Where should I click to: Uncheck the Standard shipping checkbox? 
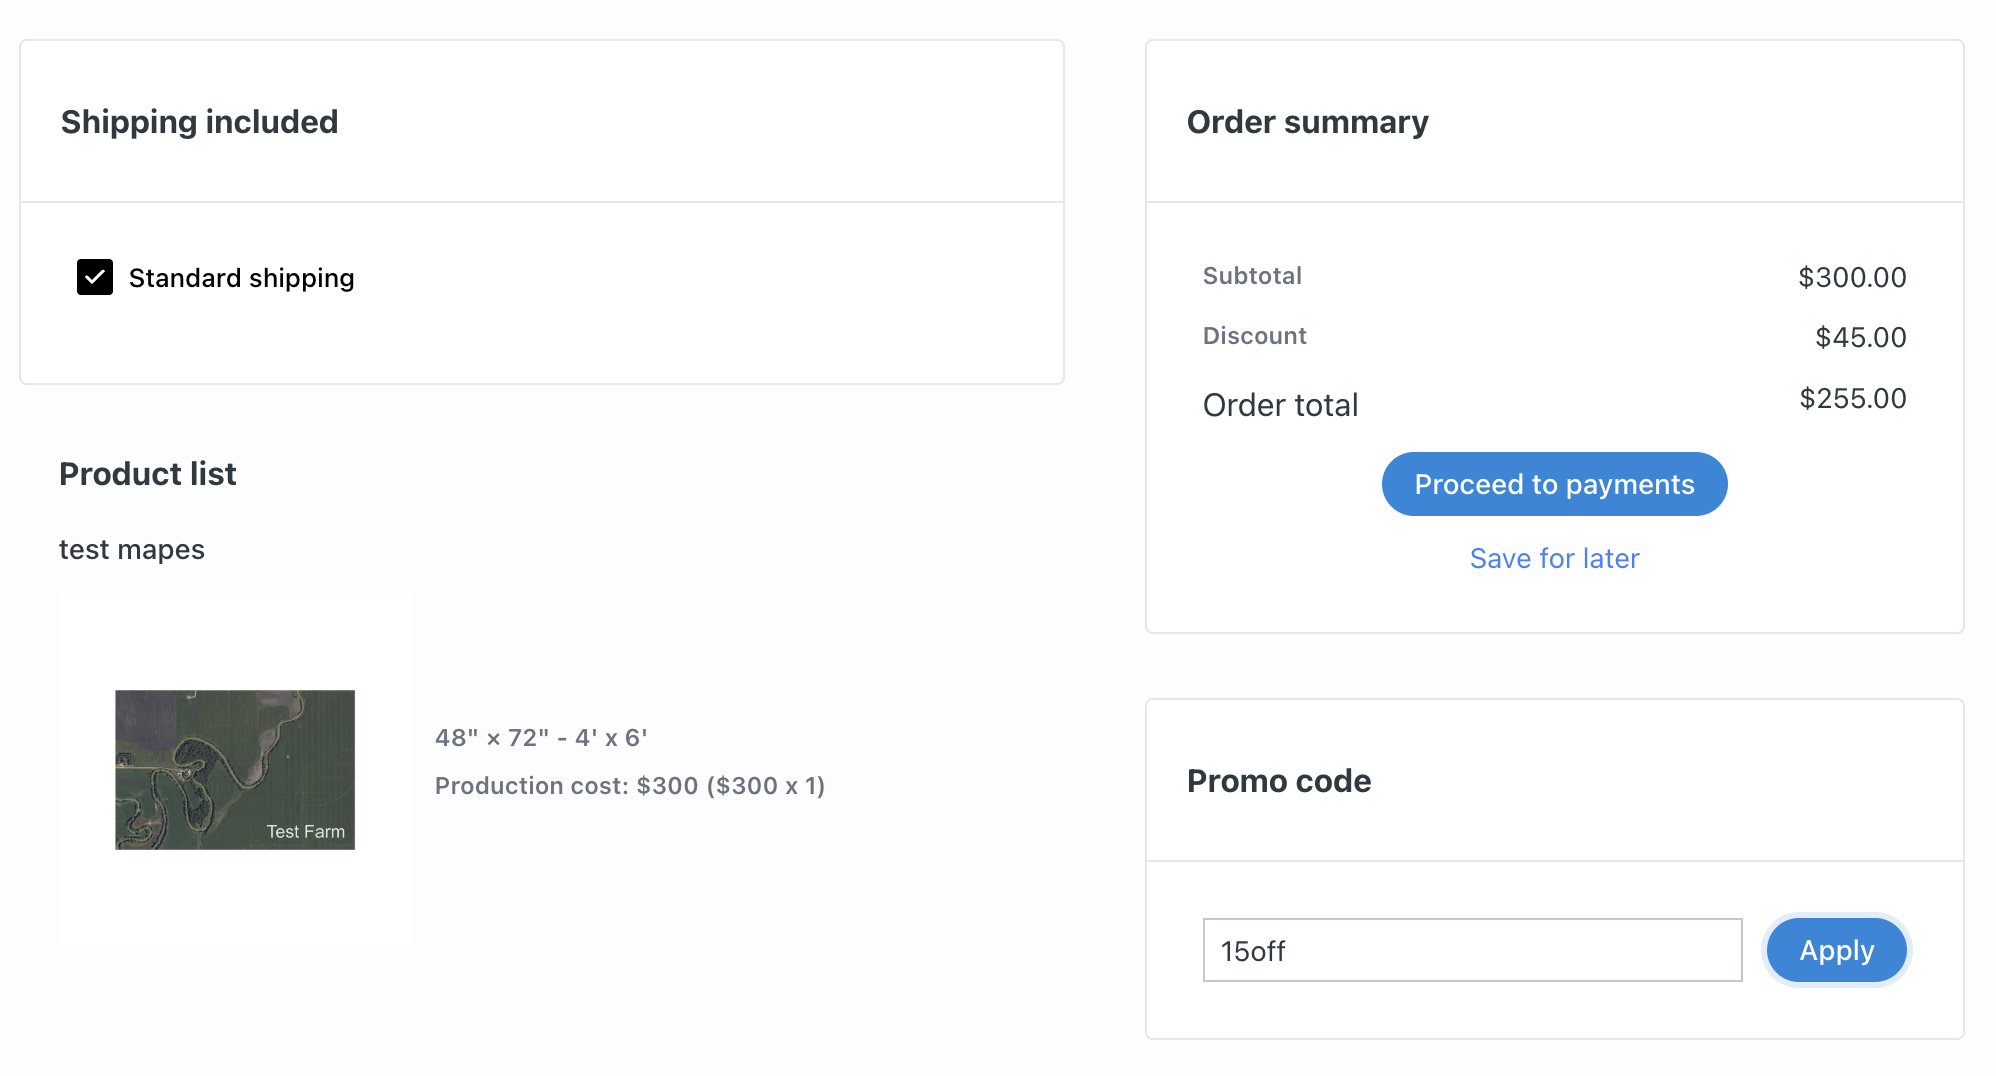95,277
